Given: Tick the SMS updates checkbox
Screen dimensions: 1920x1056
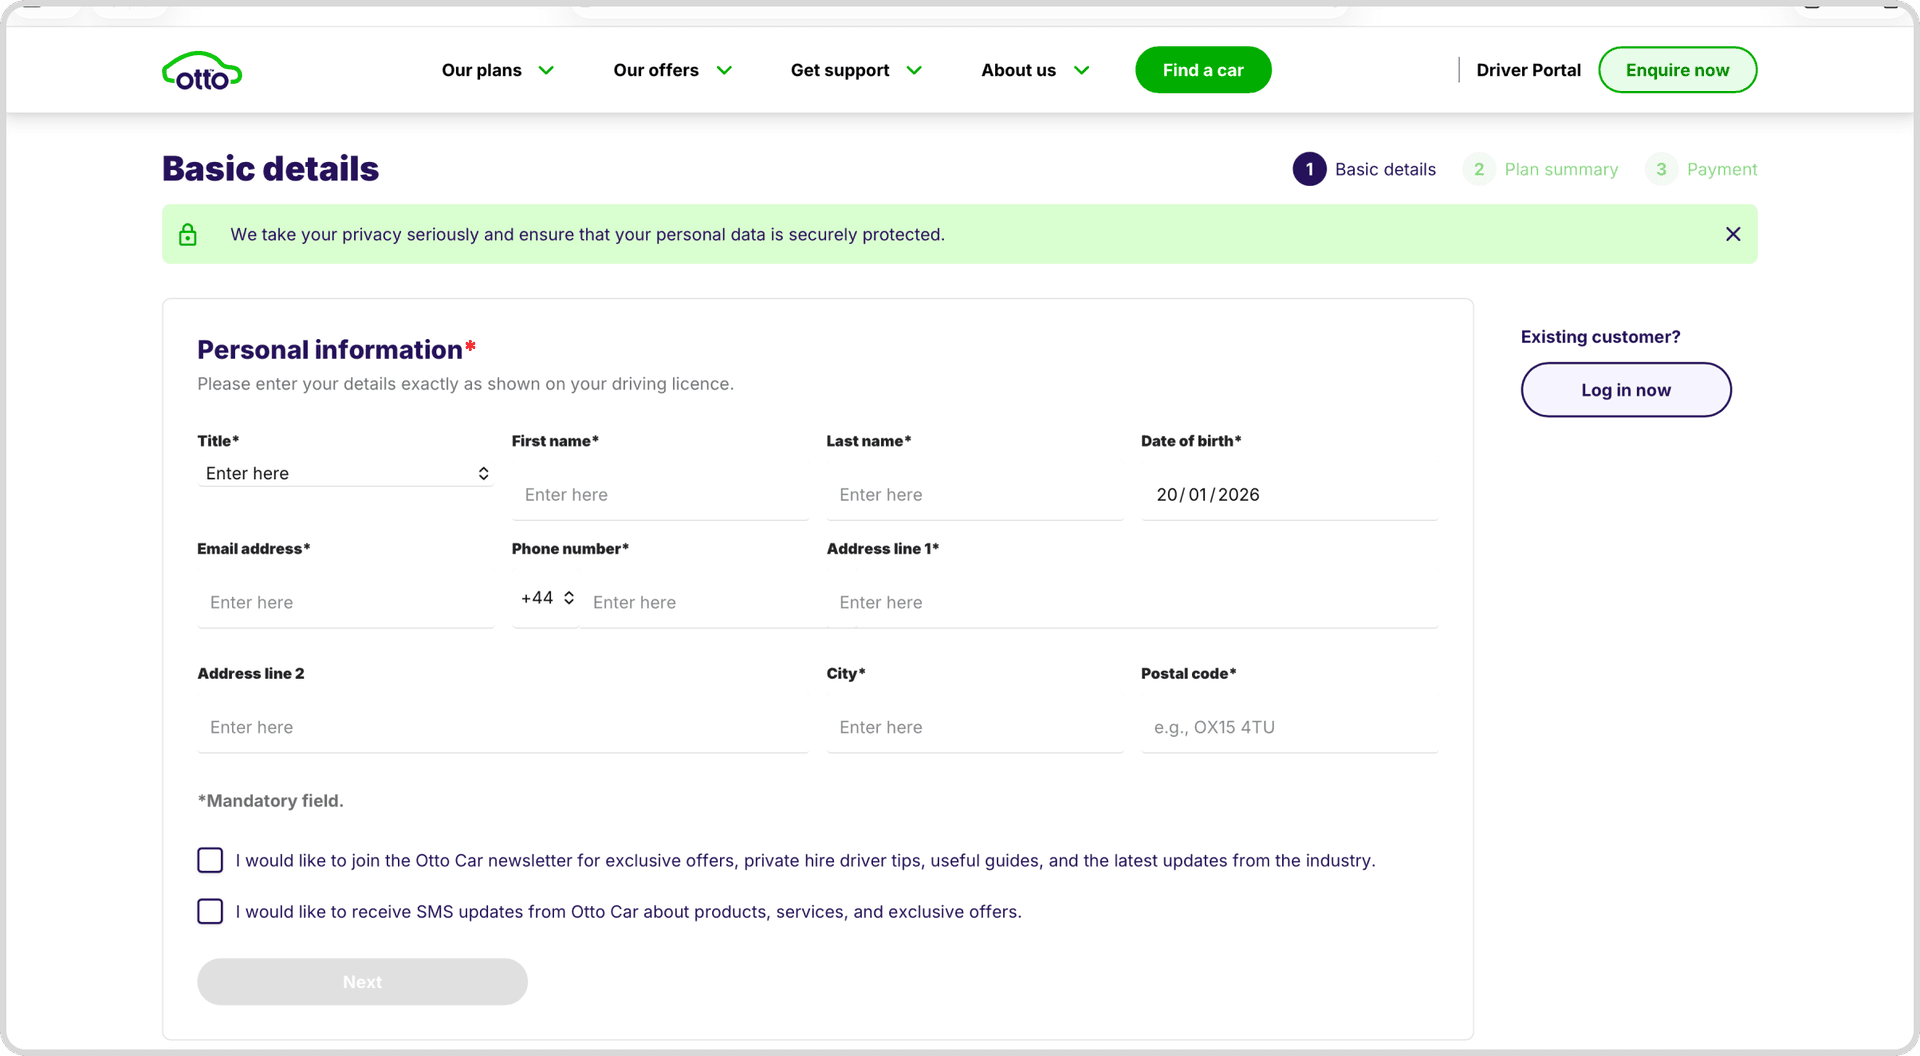Looking at the screenshot, I should (x=210, y=911).
